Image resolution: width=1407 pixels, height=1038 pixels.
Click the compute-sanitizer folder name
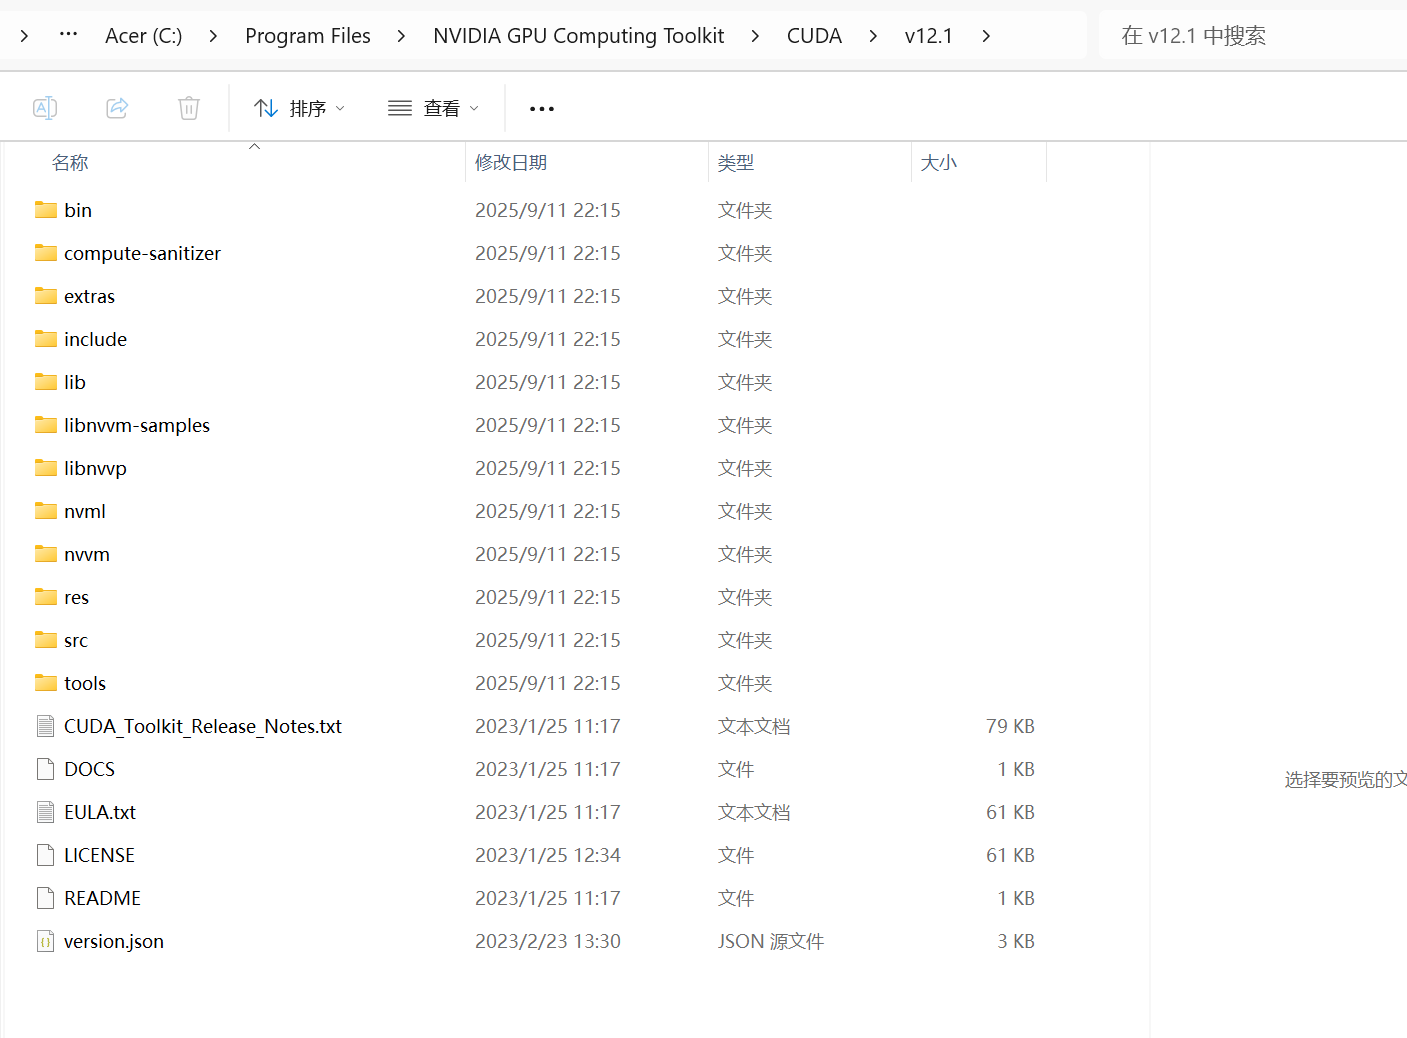pyautogui.click(x=142, y=253)
